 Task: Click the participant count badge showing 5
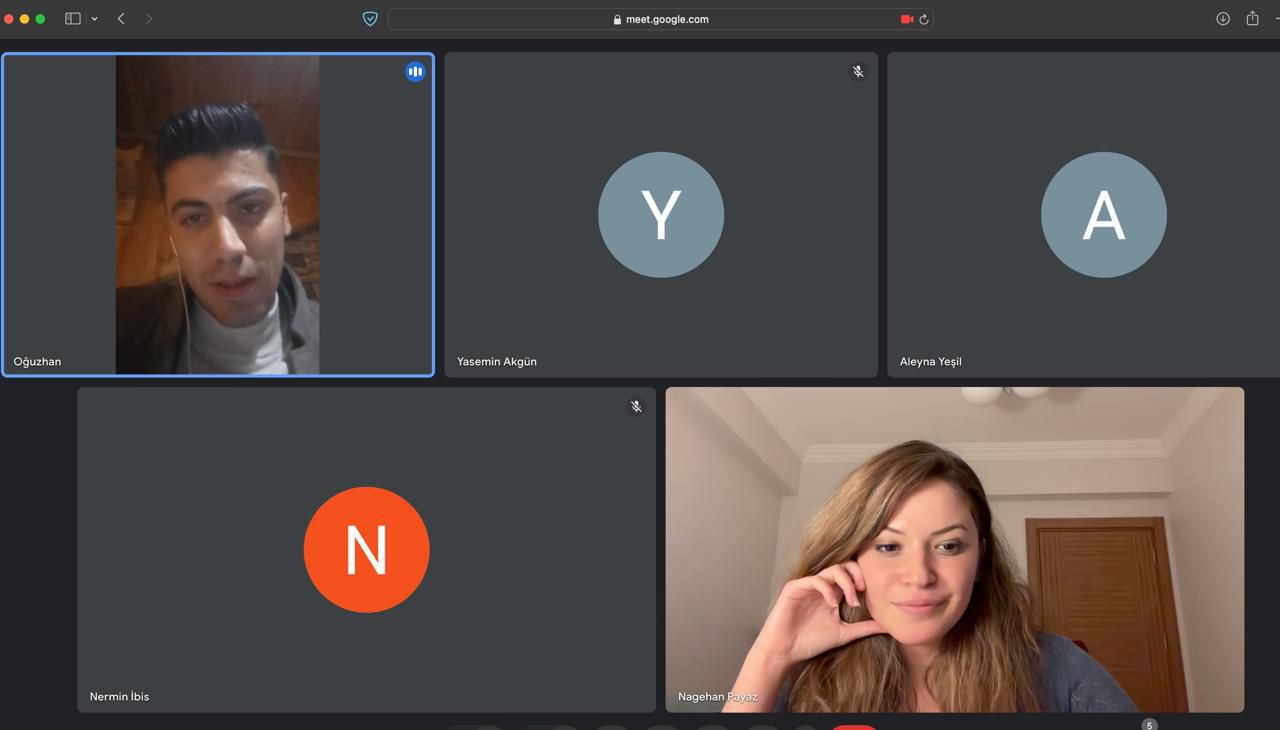point(1150,725)
